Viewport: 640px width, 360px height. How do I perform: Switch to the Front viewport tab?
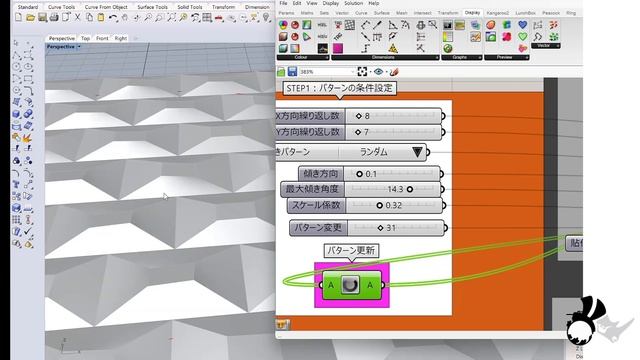point(102,38)
